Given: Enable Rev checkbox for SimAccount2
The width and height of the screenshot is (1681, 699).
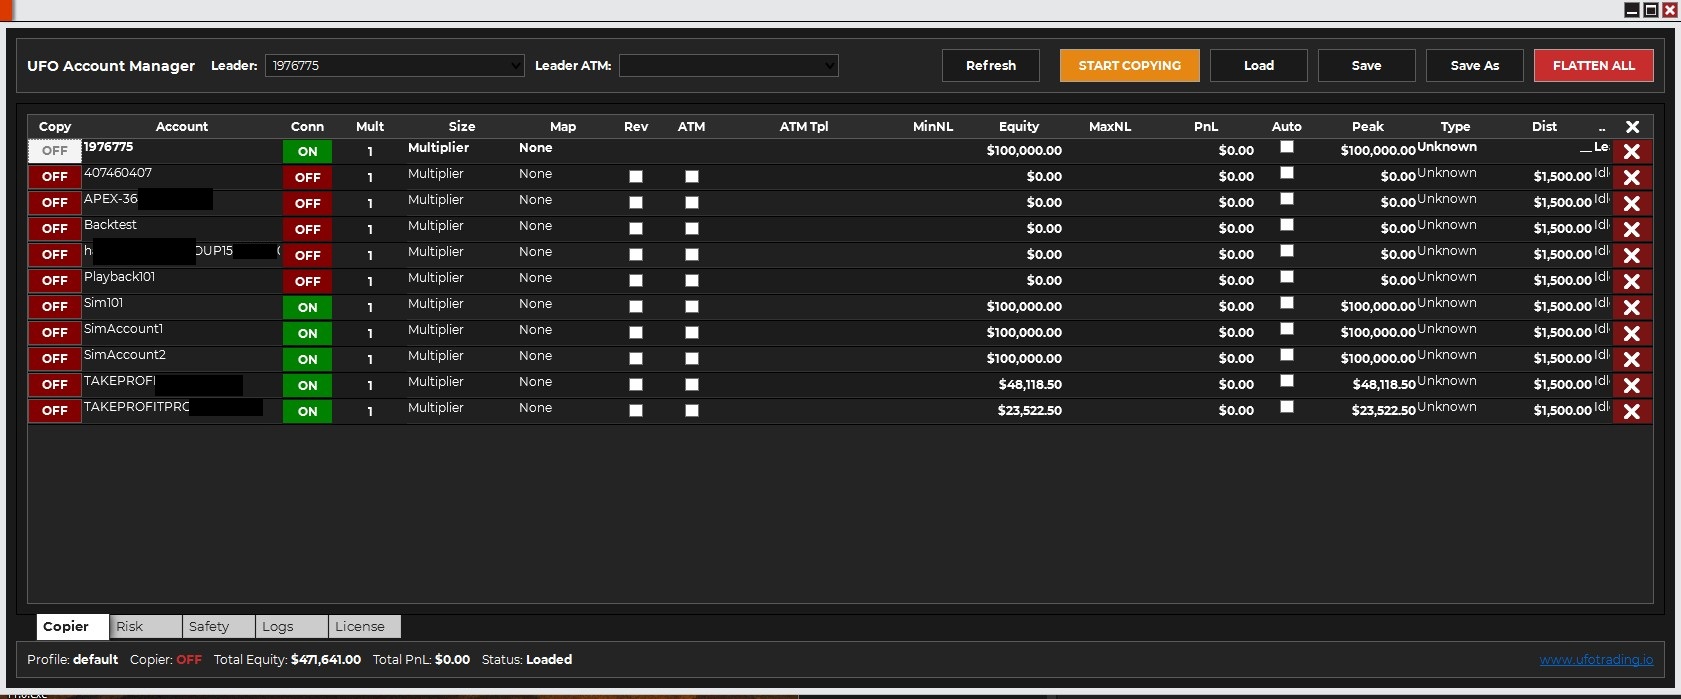Looking at the screenshot, I should [x=635, y=359].
